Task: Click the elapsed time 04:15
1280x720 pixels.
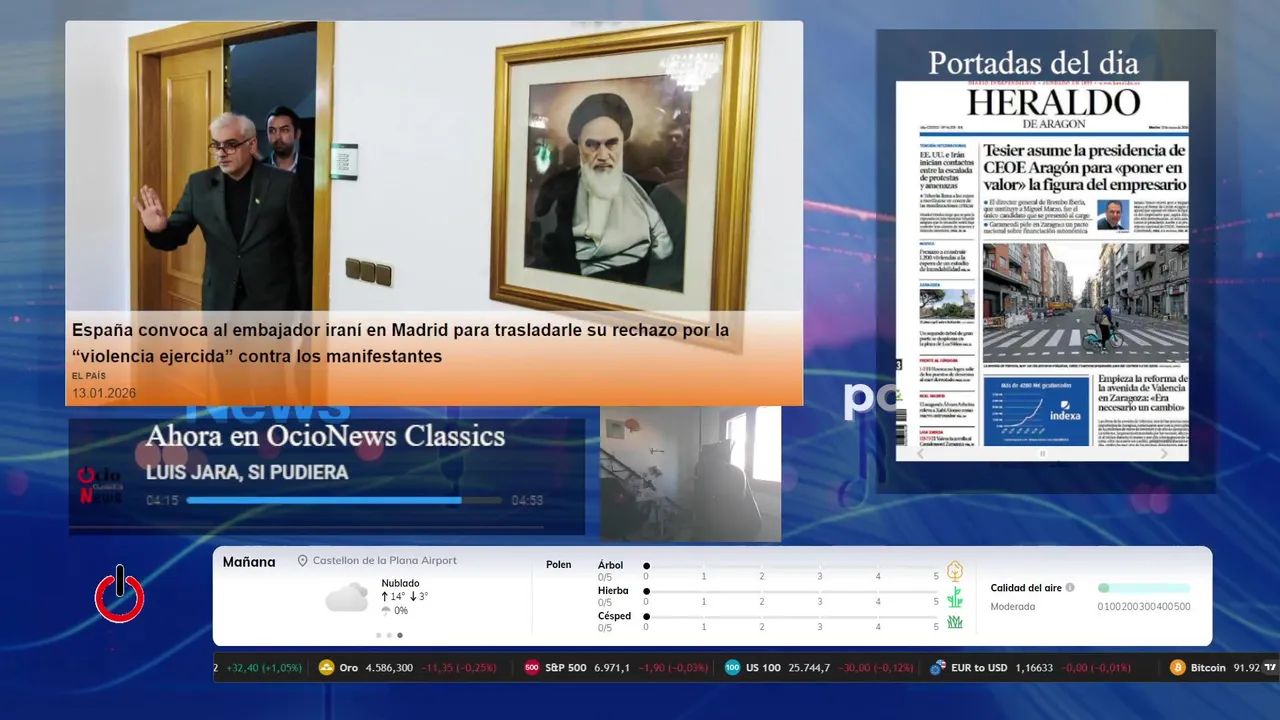Action: [162, 500]
